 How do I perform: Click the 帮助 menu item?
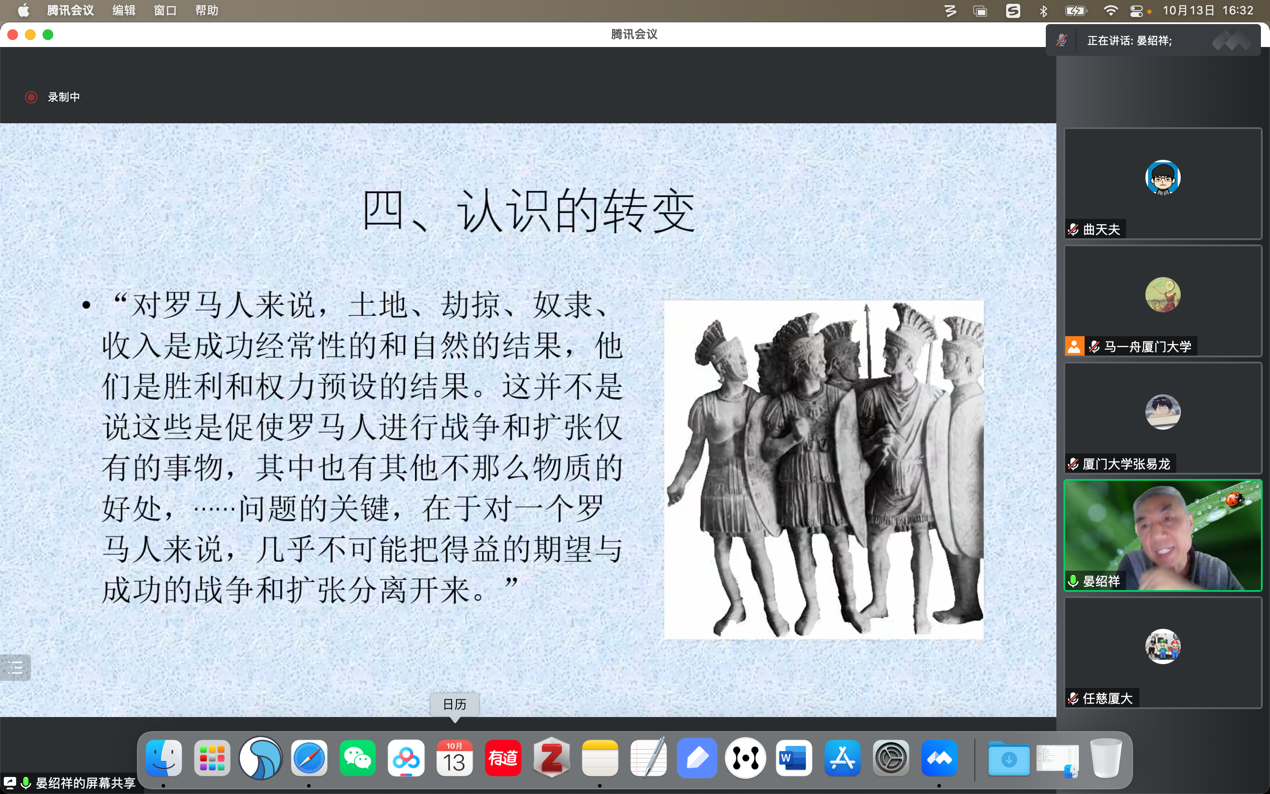(x=207, y=11)
